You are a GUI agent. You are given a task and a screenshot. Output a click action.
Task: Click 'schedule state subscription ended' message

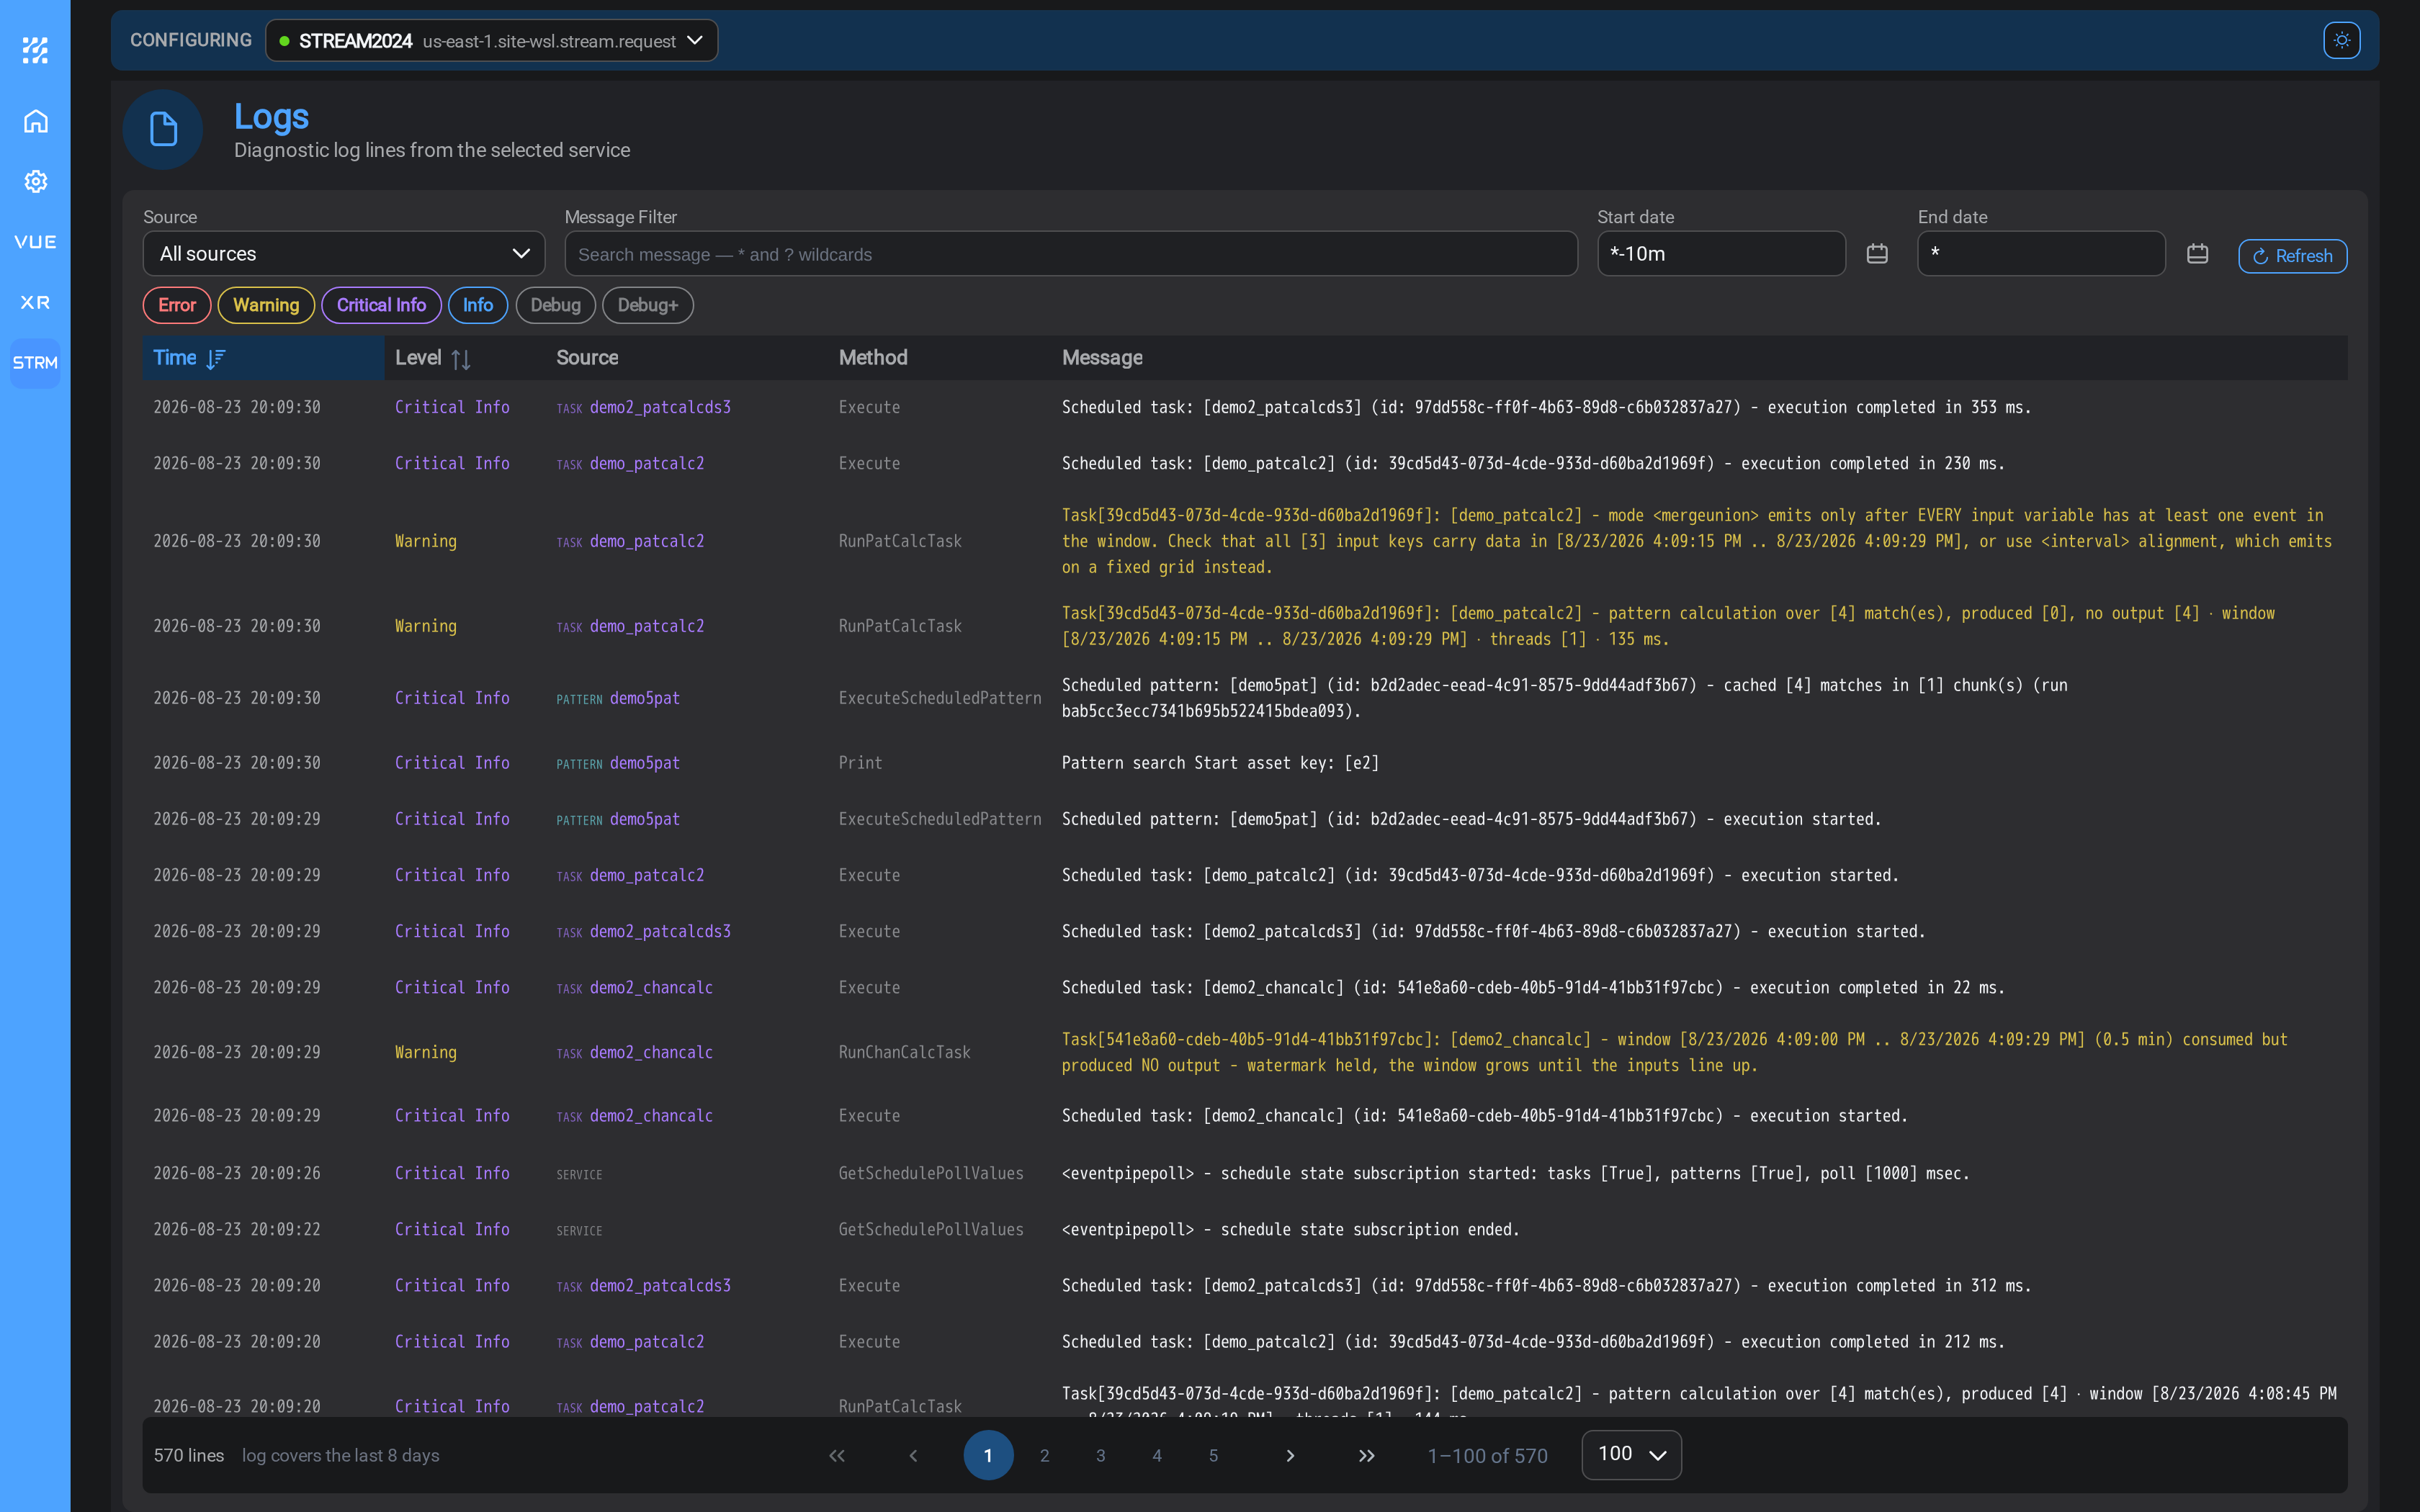[x=1290, y=1229]
